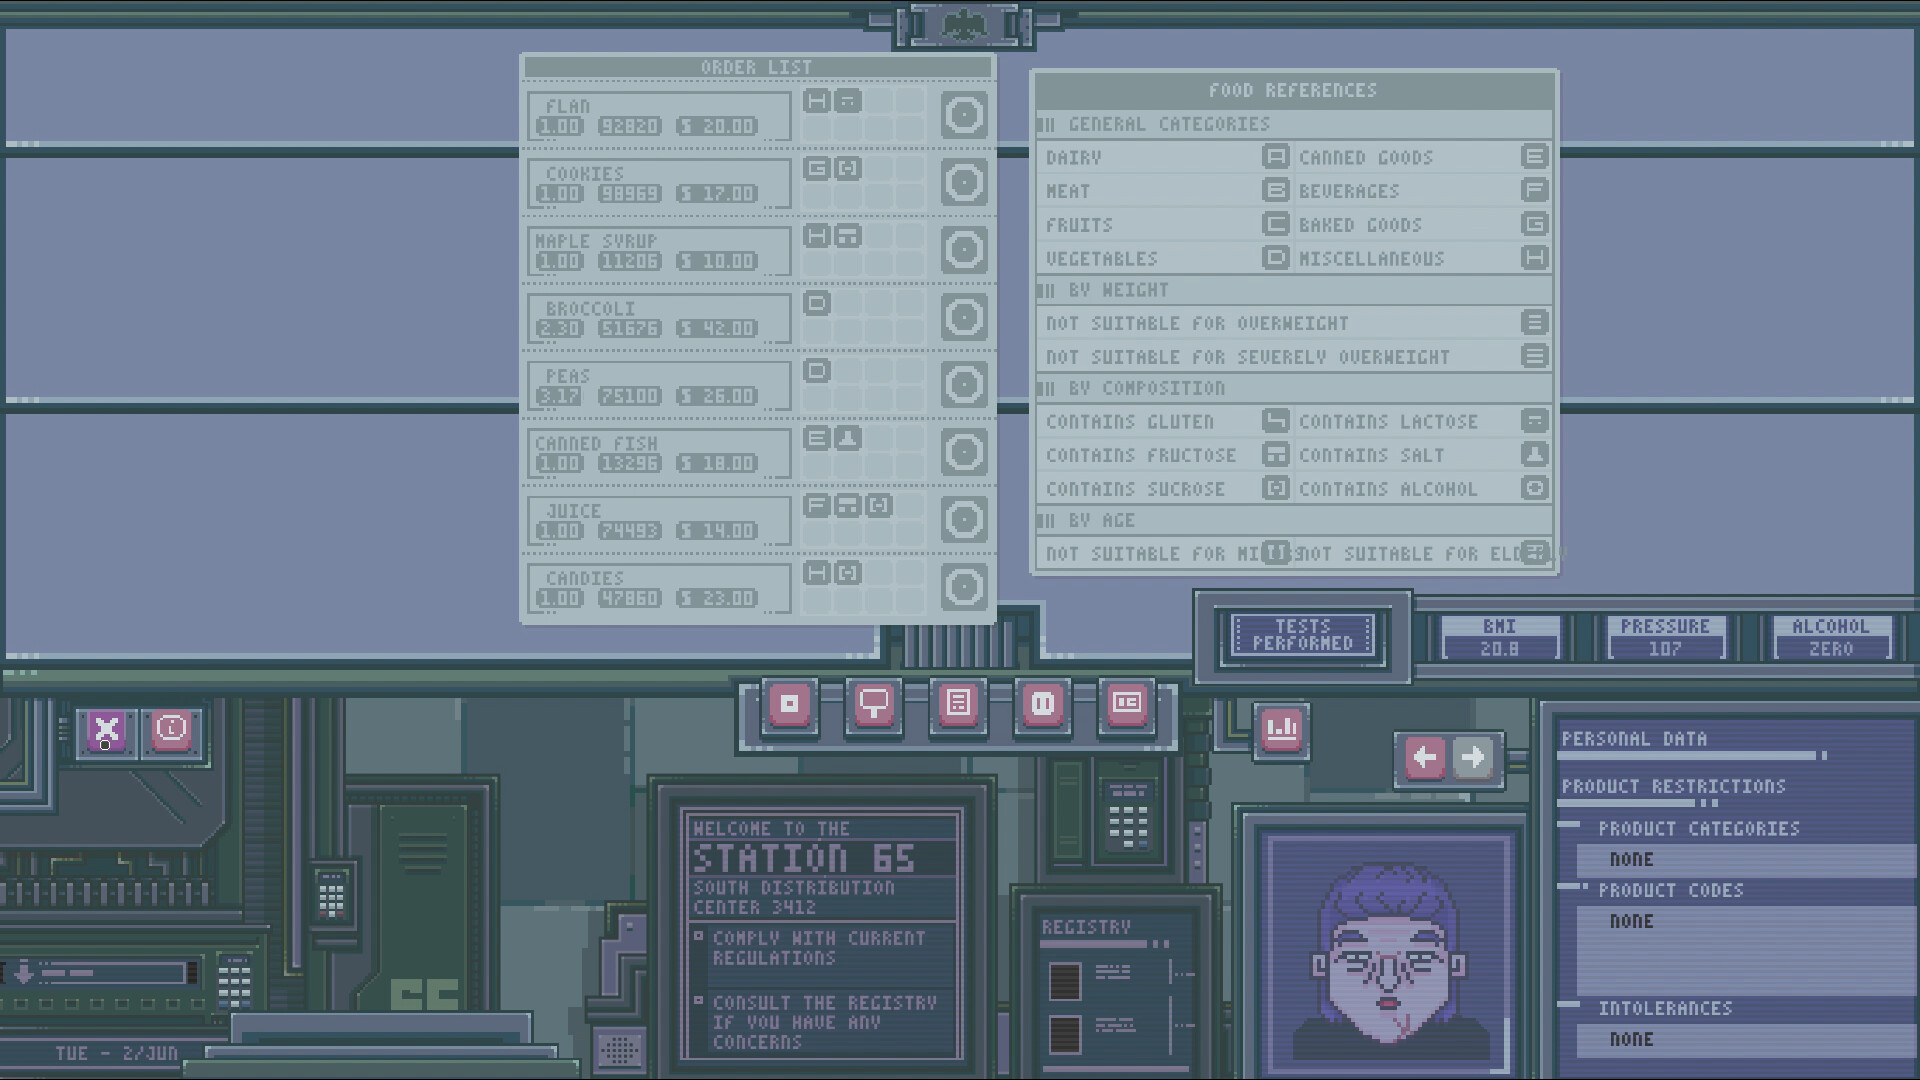
Task: Open the bar chart statistics button
Action: (x=1281, y=729)
